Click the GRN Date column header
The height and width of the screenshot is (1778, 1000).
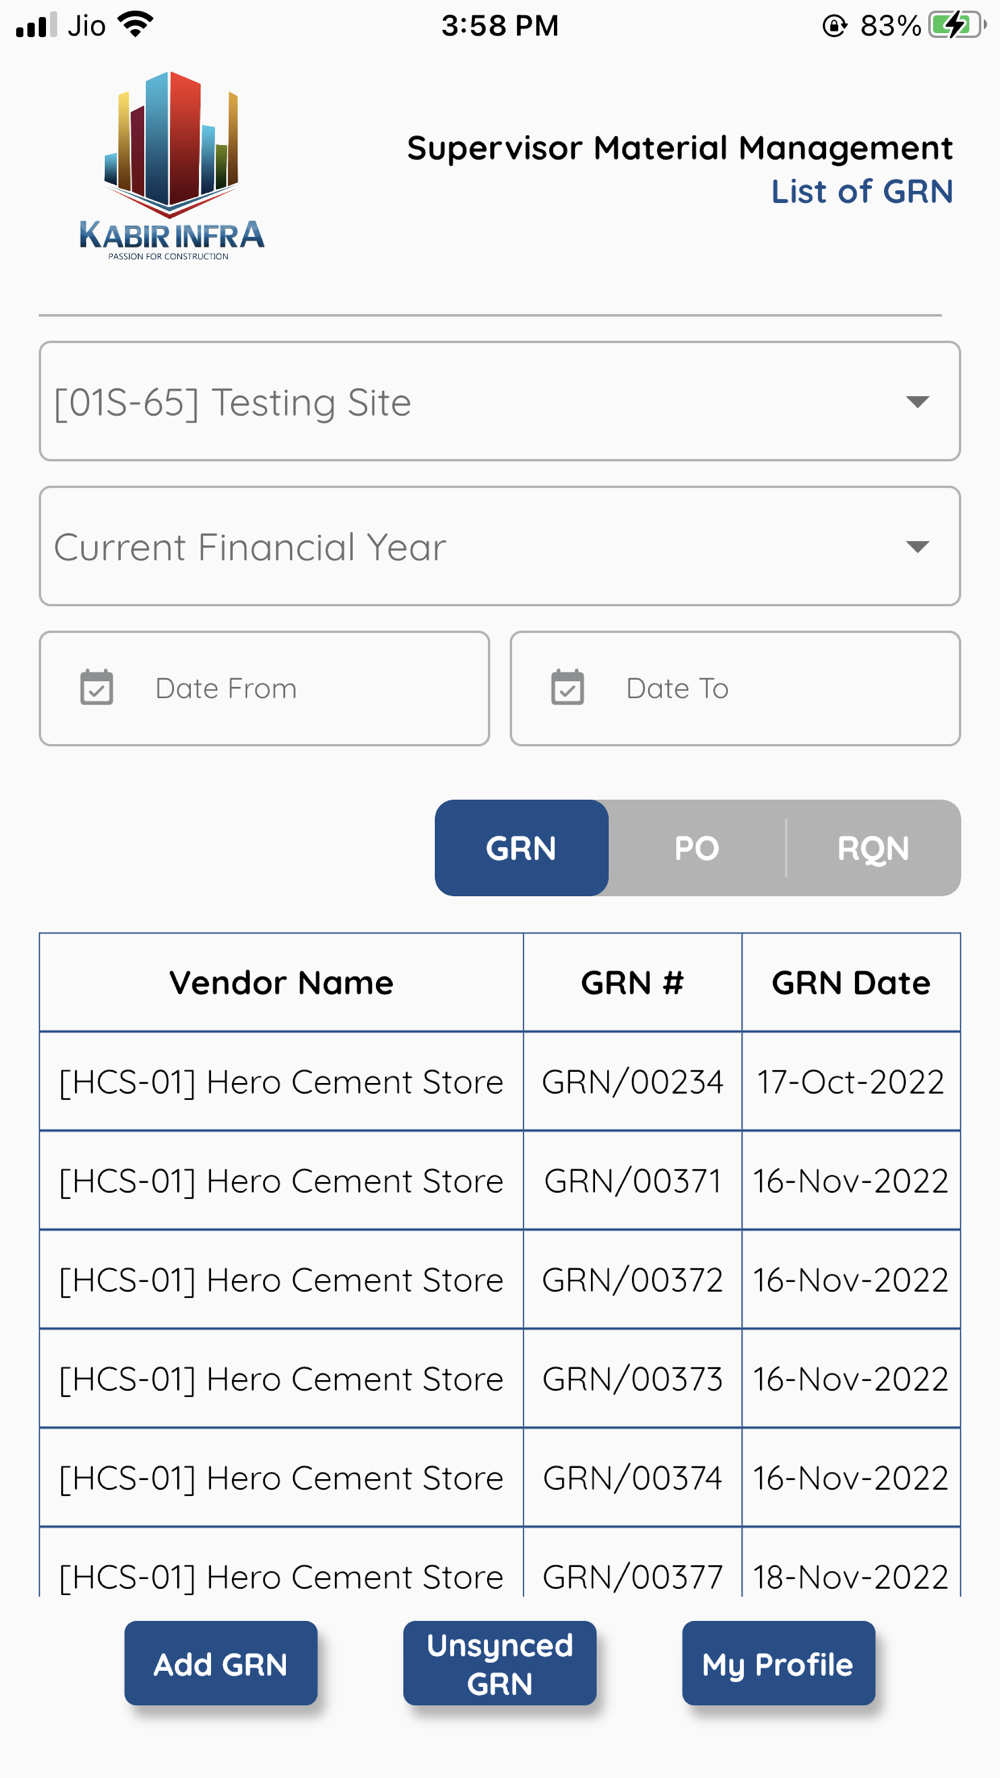tap(851, 983)
